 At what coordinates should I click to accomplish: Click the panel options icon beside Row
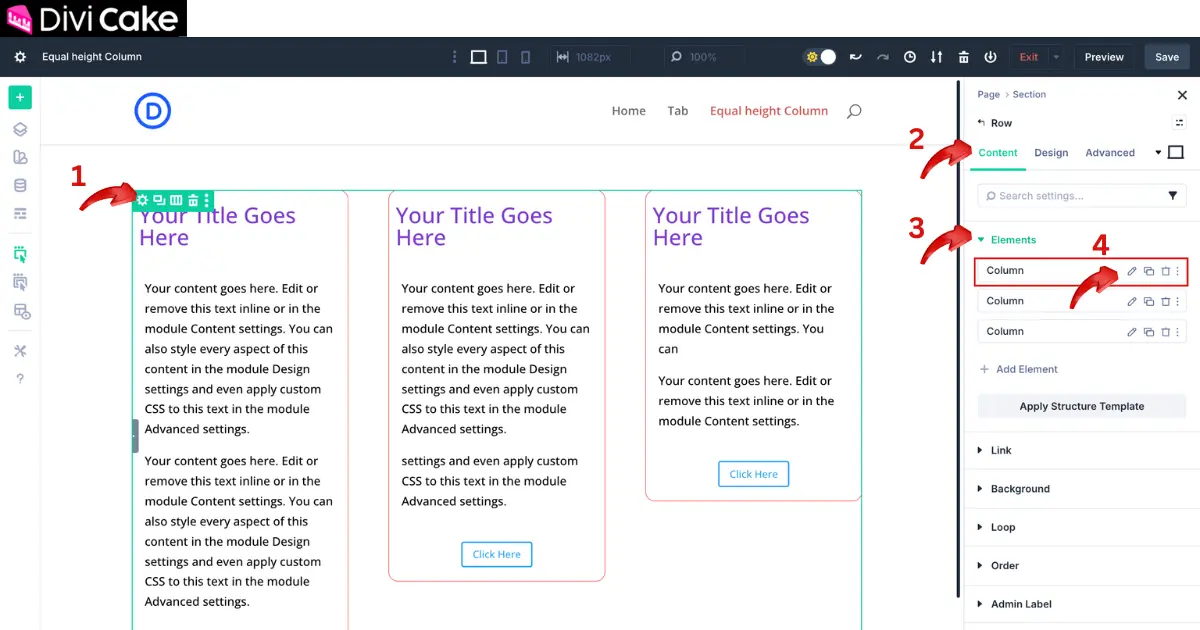pyautogui.click(x=1178, y=122)
